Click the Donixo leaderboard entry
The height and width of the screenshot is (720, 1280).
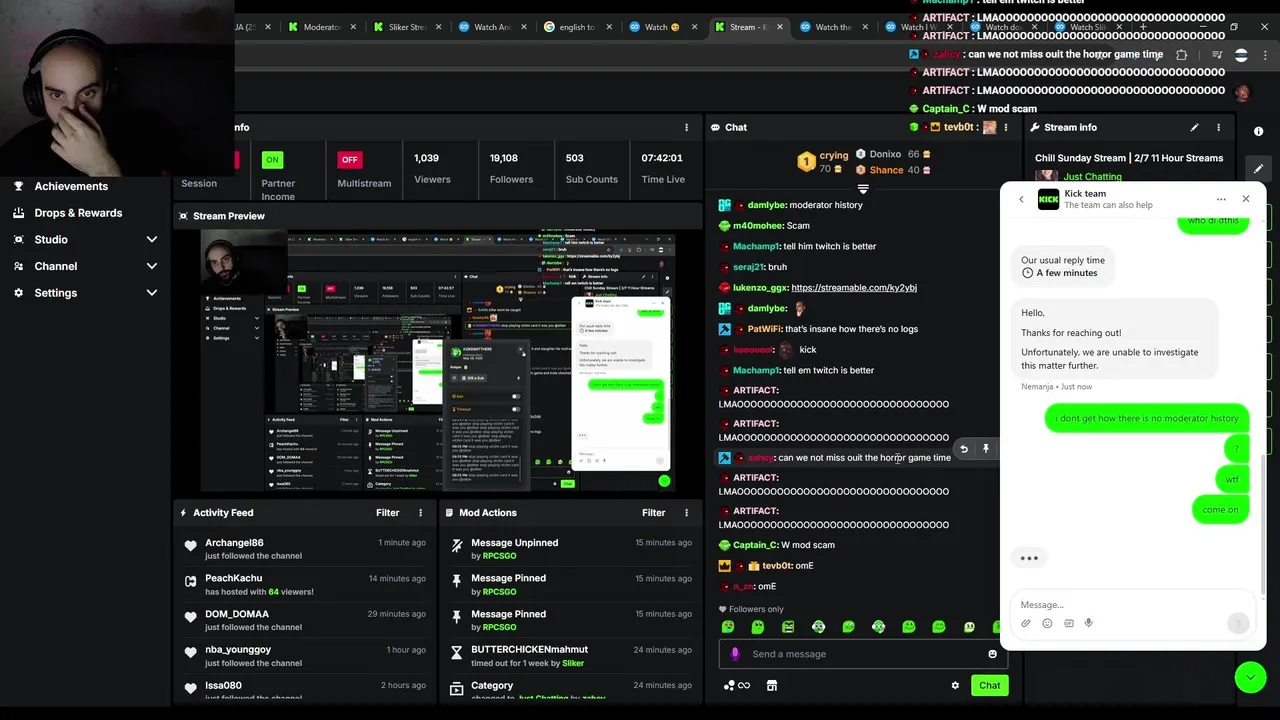tap(895, 155)
